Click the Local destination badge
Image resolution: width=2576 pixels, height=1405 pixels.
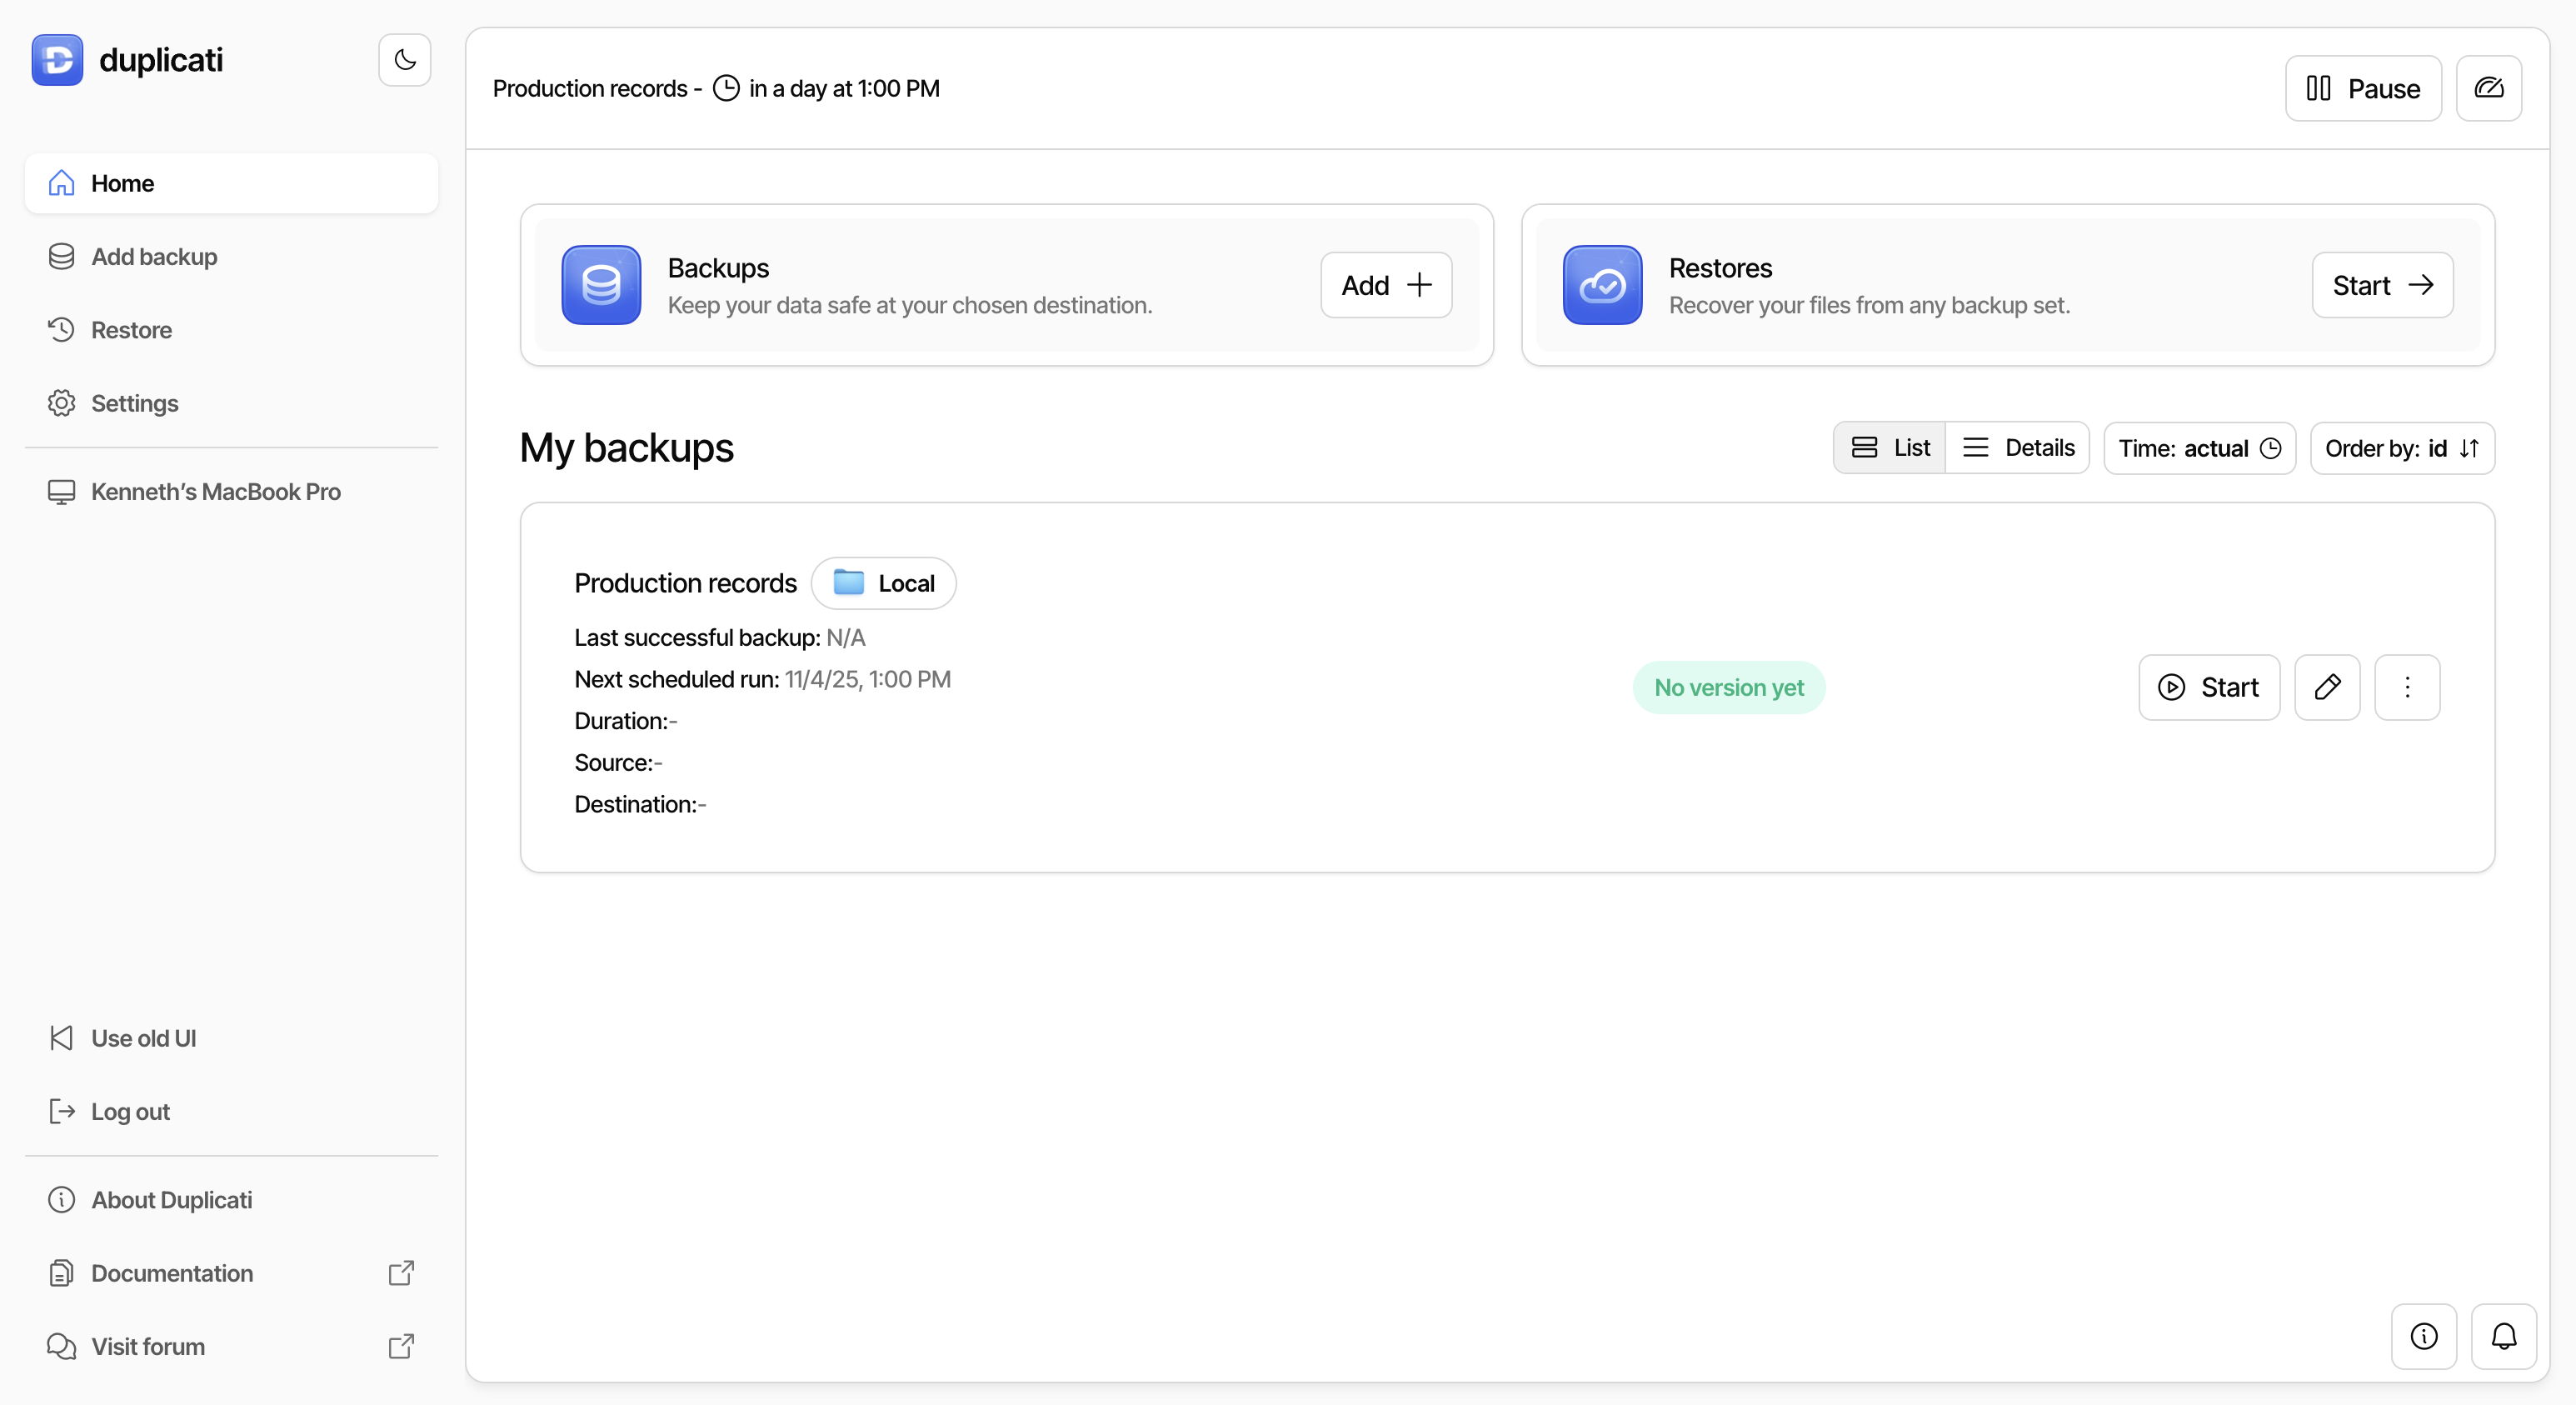point(883,583)
